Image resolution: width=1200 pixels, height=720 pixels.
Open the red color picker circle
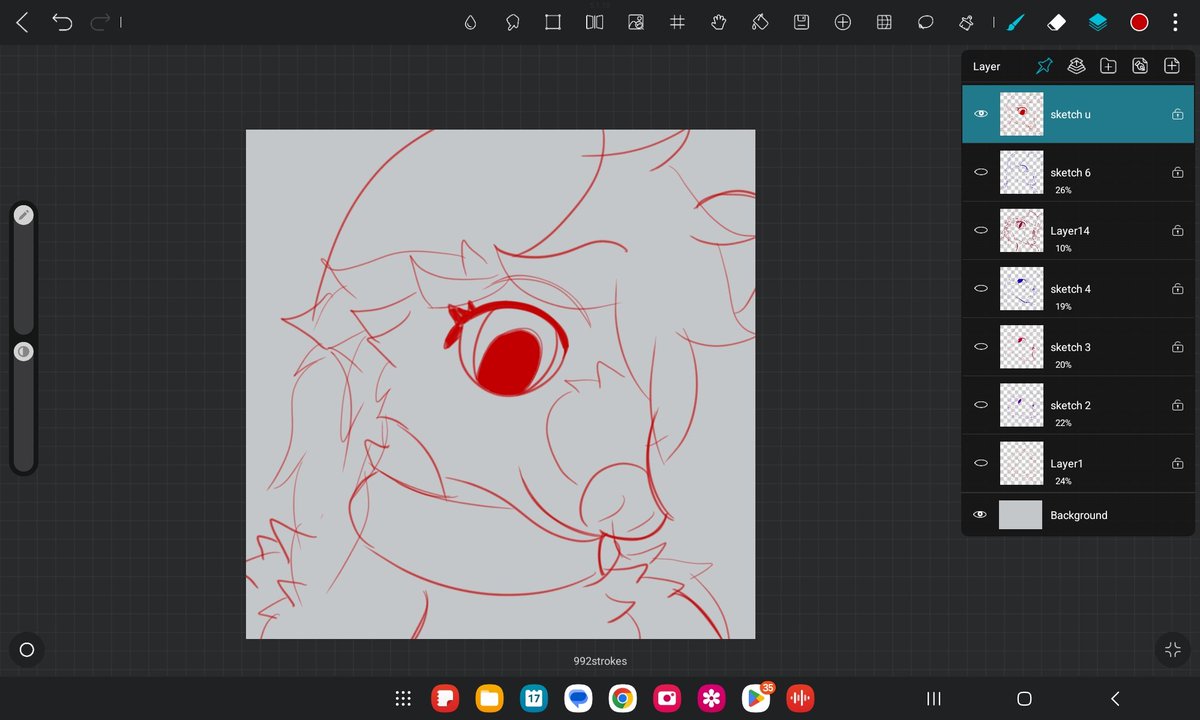tap(1139, 21)
